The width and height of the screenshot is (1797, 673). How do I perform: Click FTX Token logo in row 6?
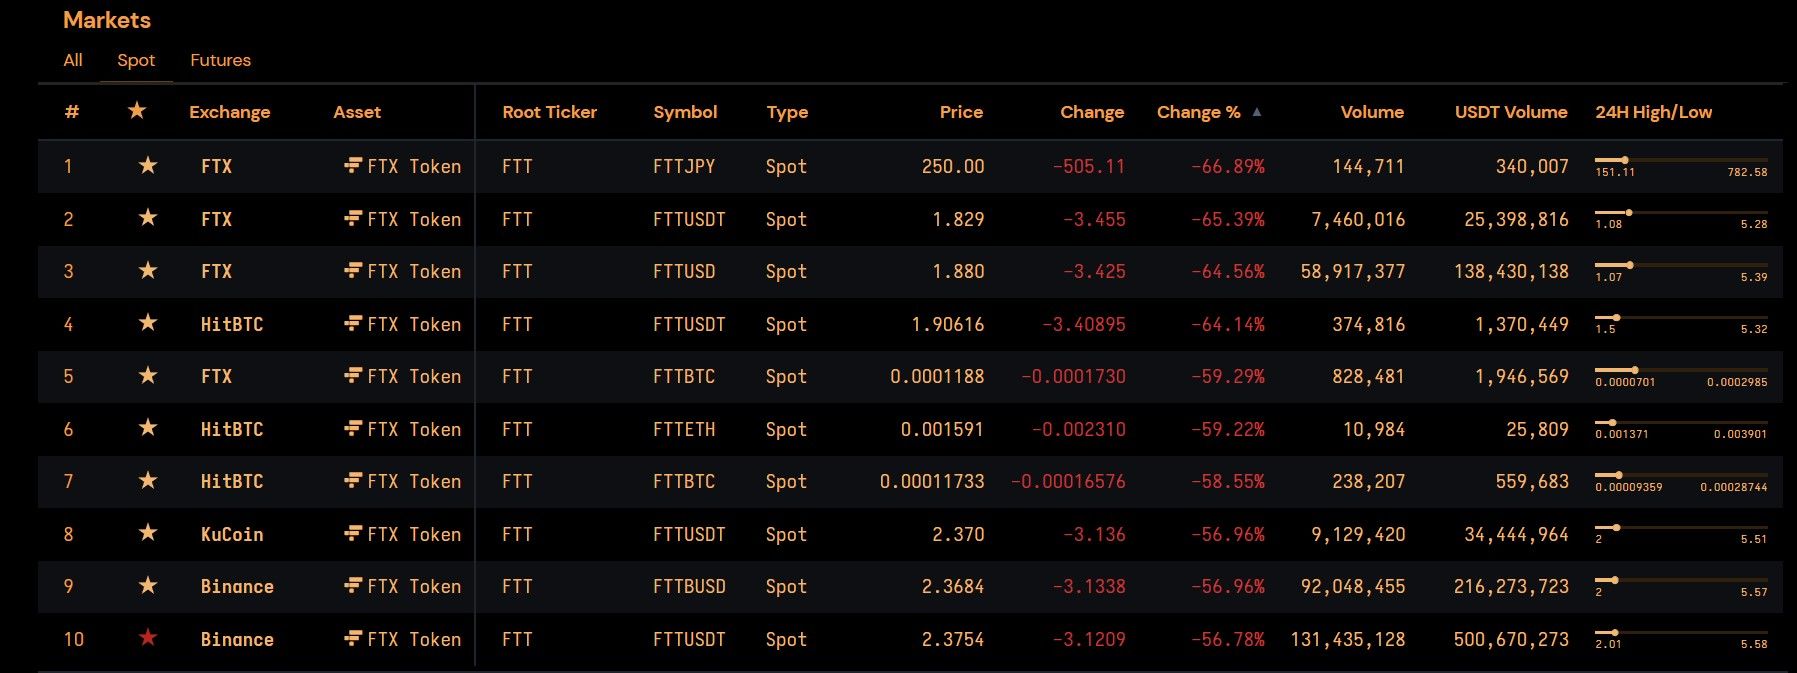point(353,429)
